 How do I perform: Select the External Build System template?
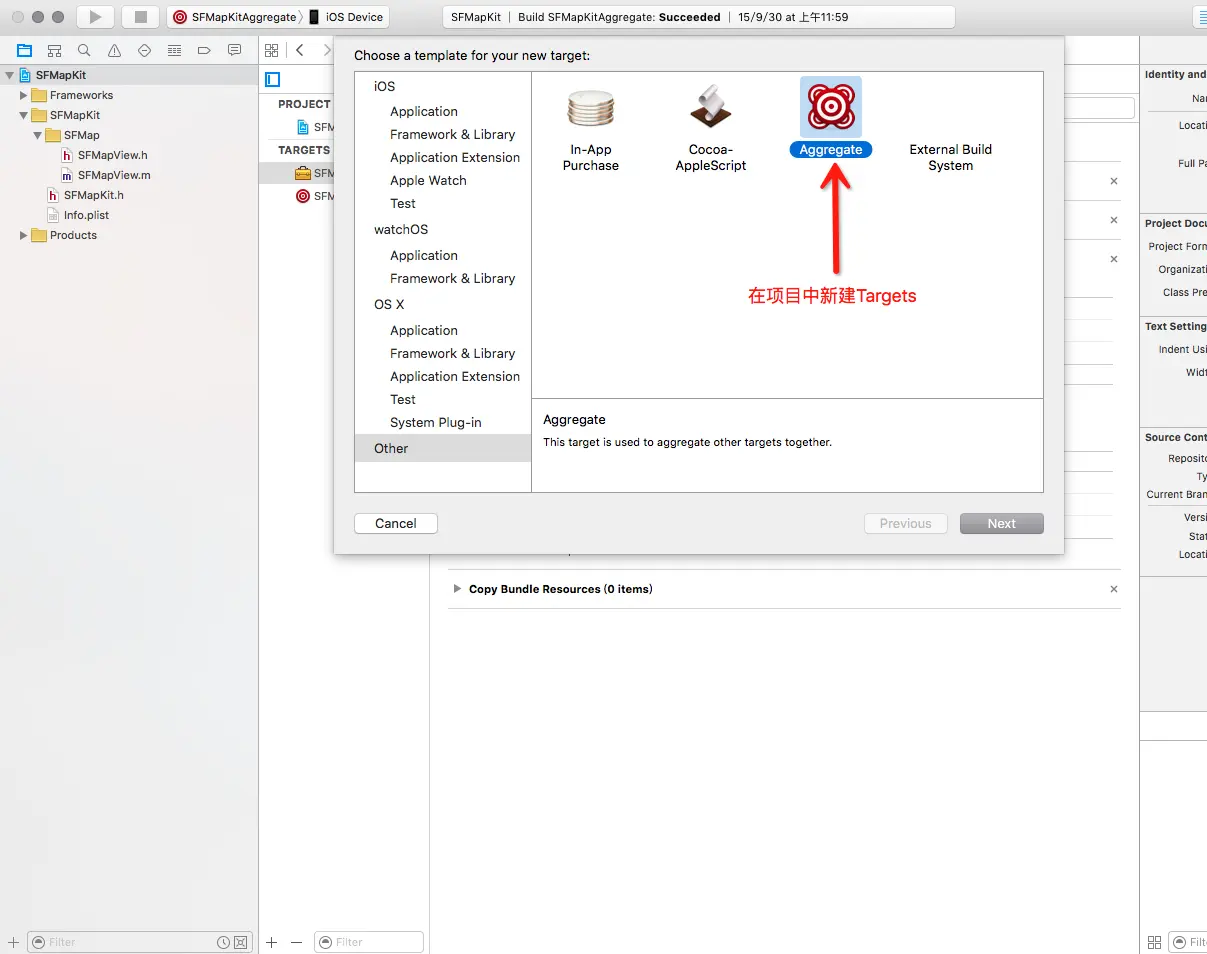951,157
